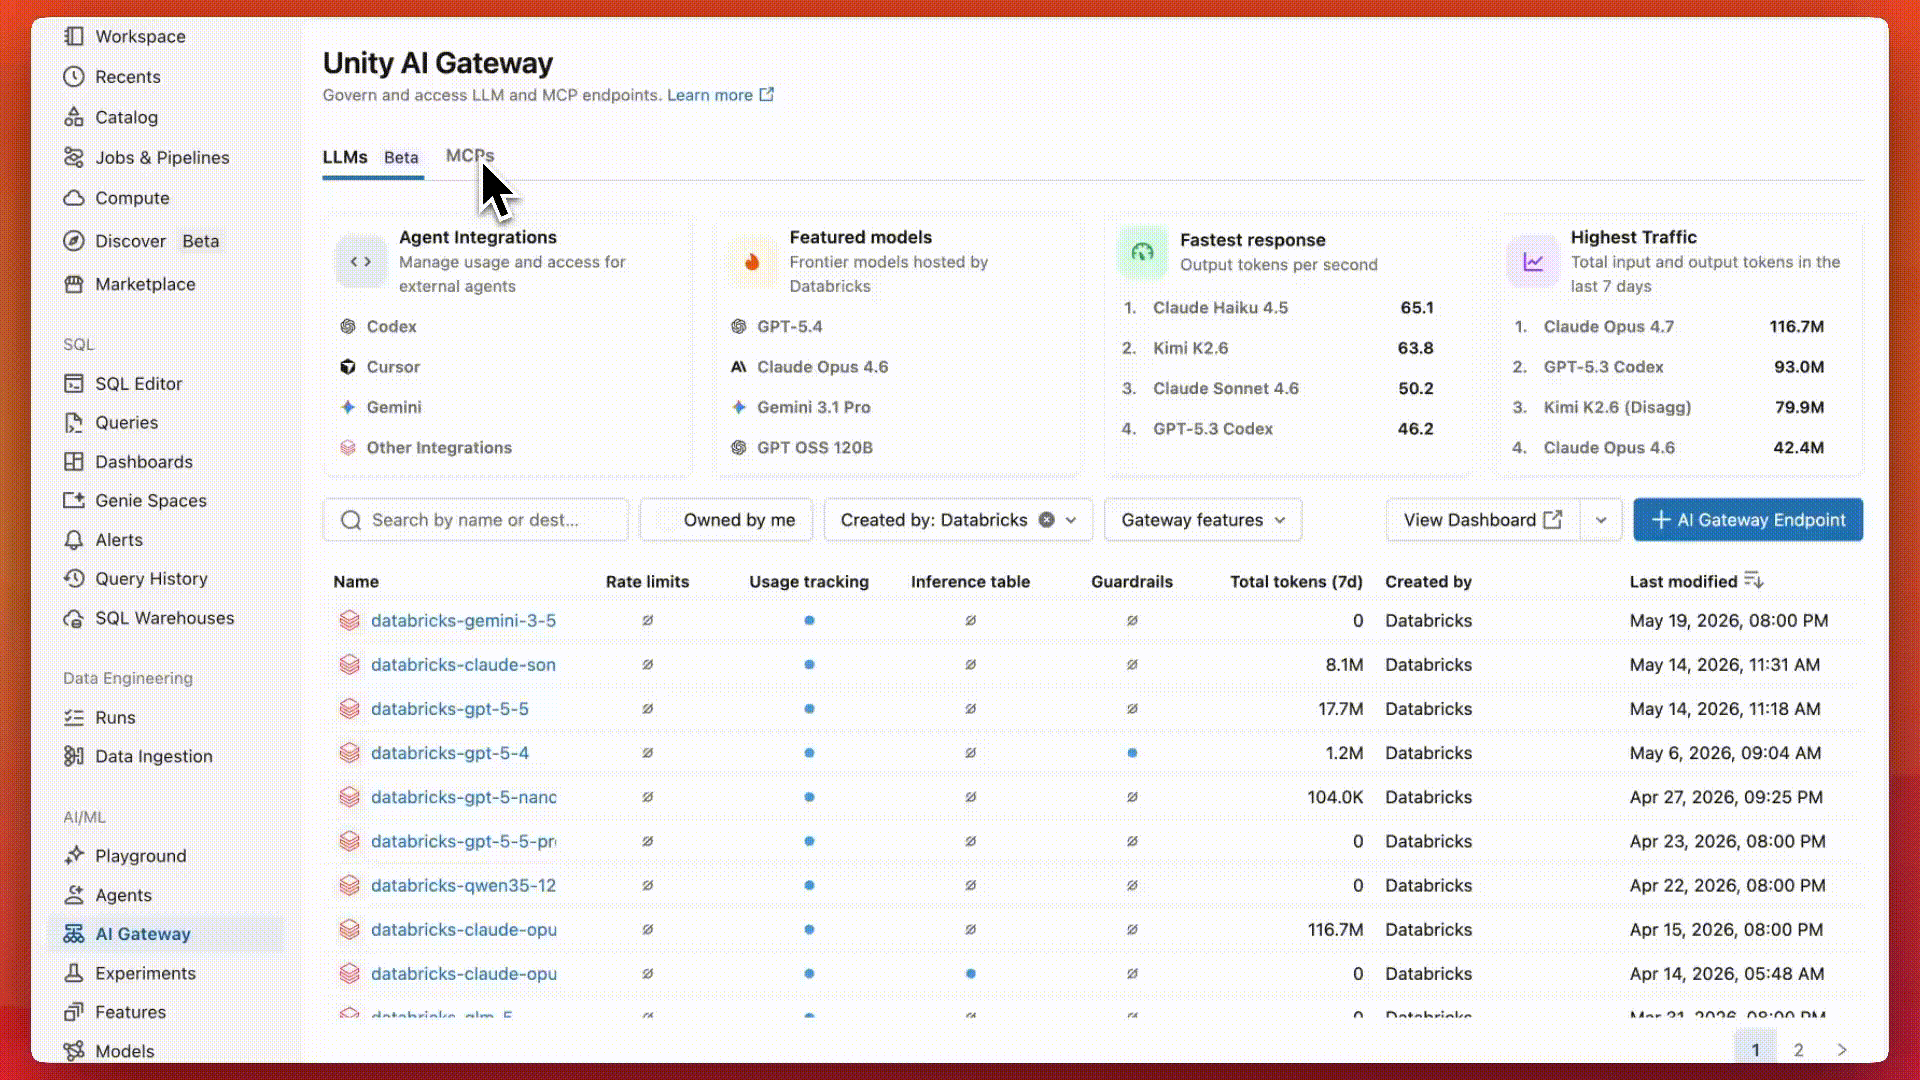Select page 1 in pagination
This screenshot has height=1080, width=1920.
click(x=1755, y=1049)
